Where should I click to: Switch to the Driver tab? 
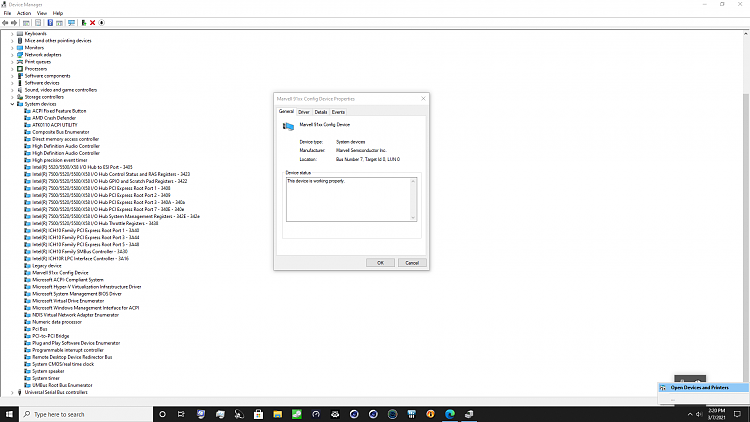304,112
